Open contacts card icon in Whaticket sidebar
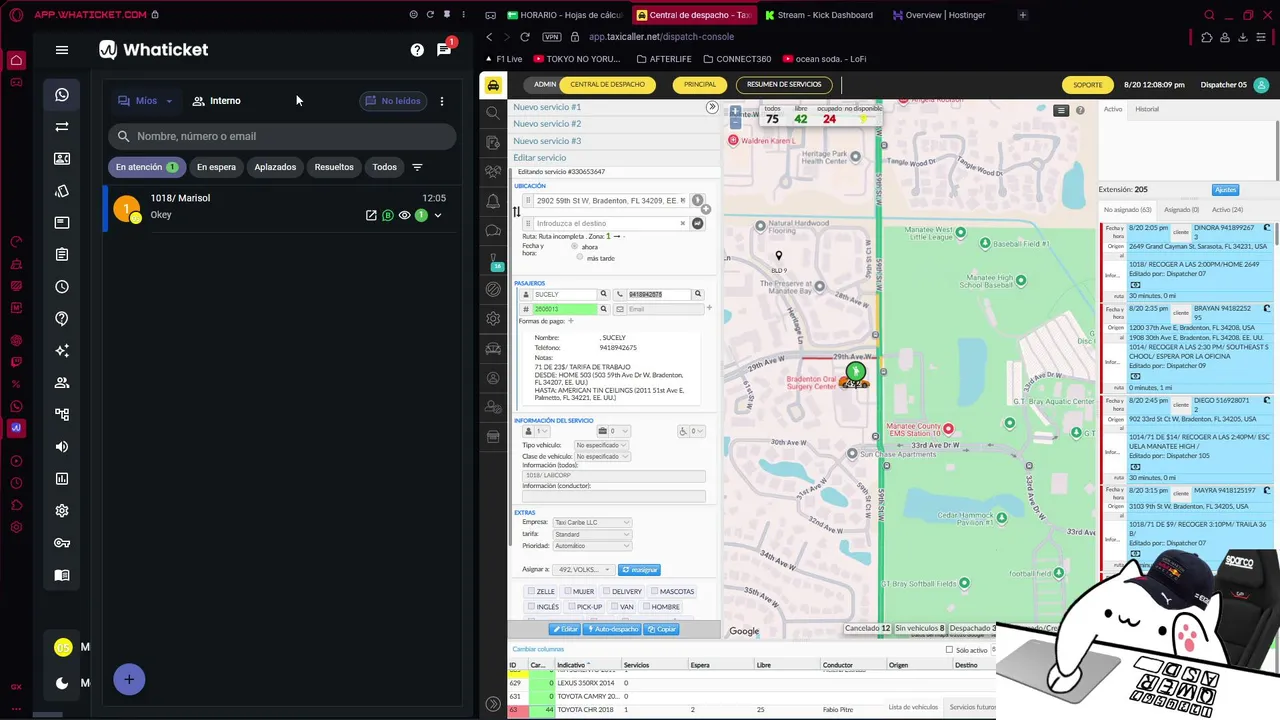Viewport: 1280px width, 720px height. [62, 159]
